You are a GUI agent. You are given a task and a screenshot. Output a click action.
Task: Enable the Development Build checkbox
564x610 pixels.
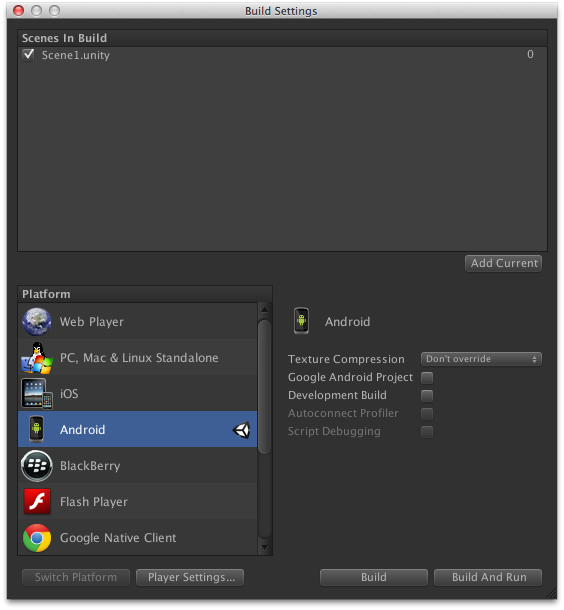tap(427, 396)
